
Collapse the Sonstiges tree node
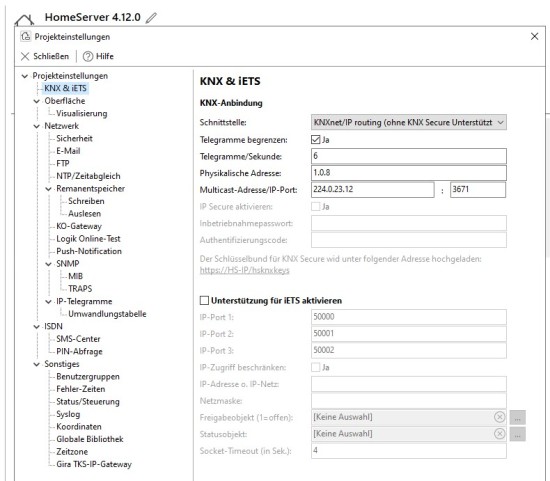[36, 364]
